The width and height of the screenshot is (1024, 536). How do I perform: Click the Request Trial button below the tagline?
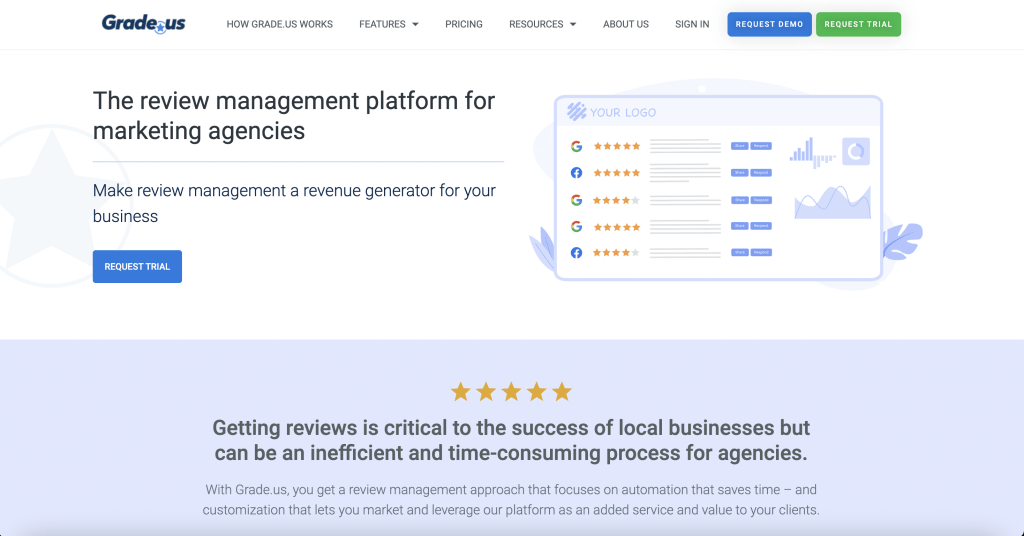137,267
